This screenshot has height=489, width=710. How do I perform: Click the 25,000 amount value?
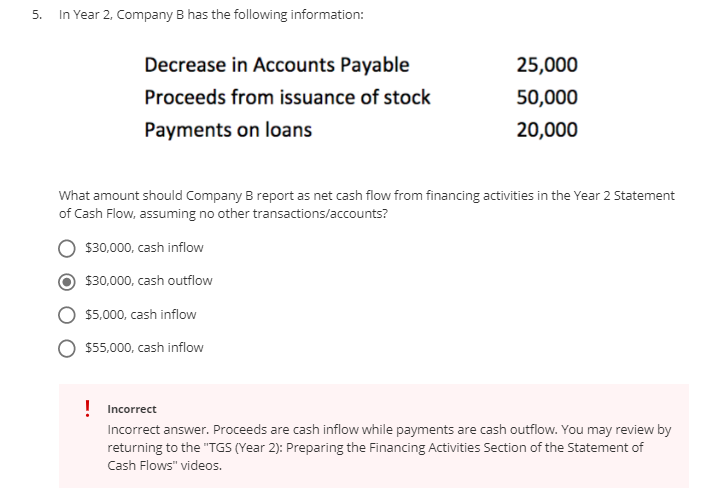pos(547,65)
